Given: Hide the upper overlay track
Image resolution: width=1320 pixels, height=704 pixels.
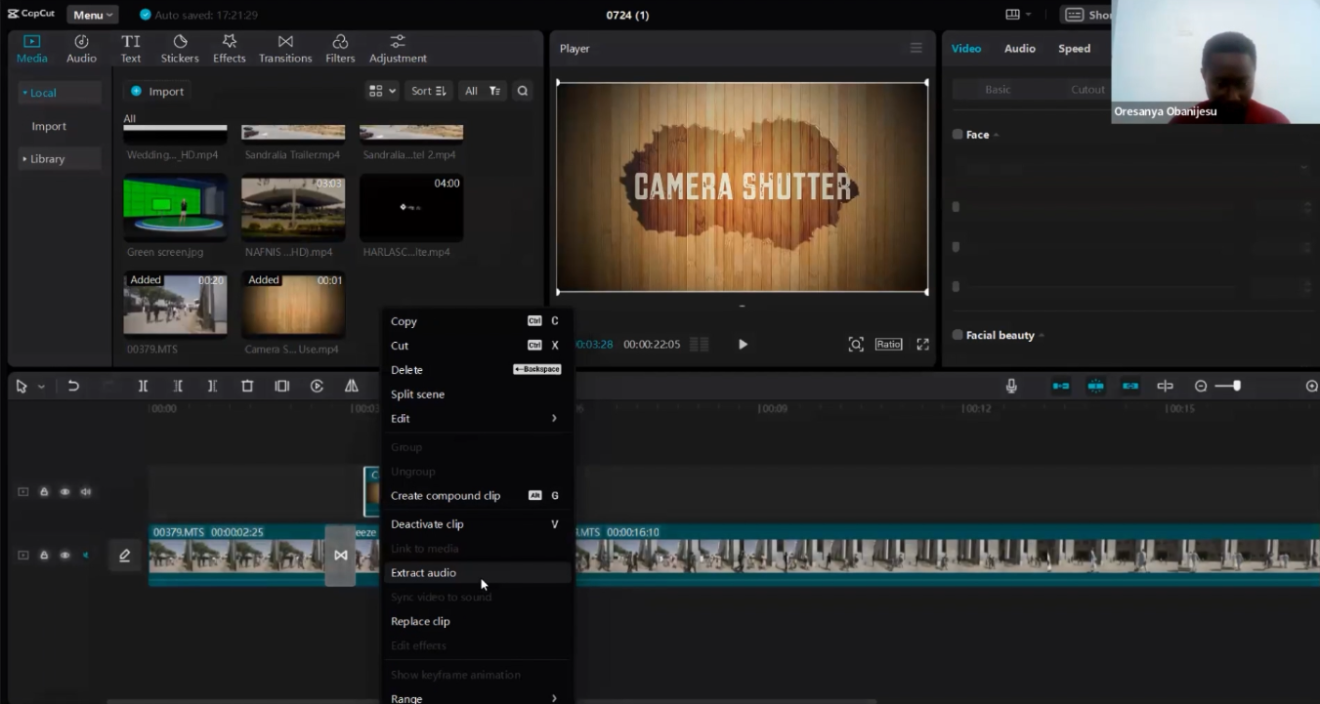Looking at the screenshot, I should [65, 492].
